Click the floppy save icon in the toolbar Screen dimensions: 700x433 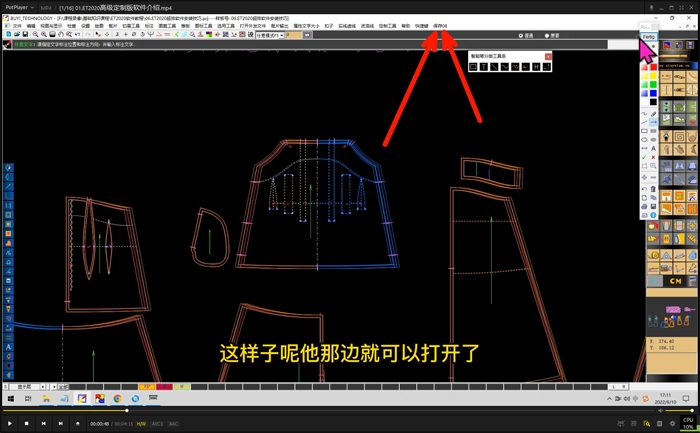click(25, 34)
